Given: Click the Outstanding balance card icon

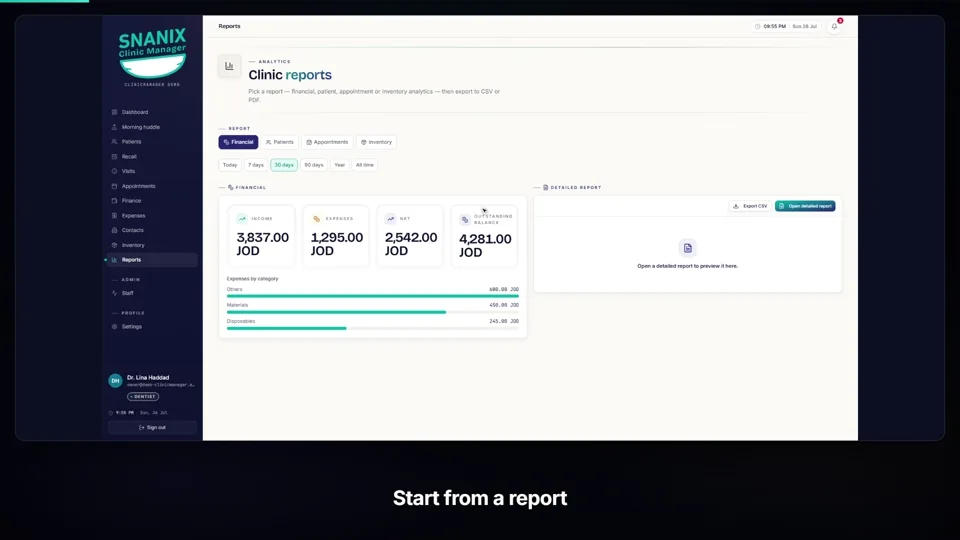Looking at the screenshot, I should coord(465,220).
